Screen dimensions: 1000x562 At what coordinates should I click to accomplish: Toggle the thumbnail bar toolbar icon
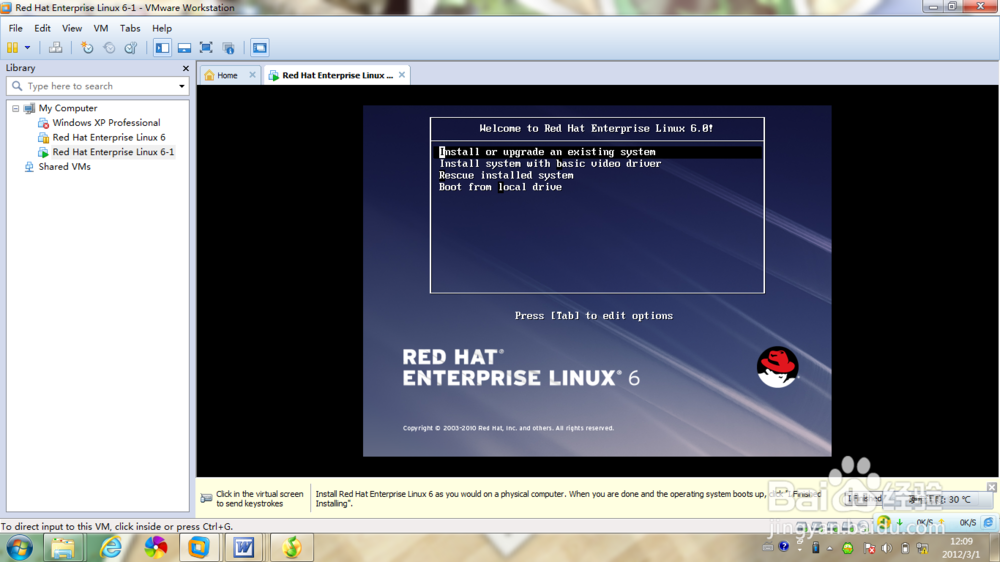(184, 48)
